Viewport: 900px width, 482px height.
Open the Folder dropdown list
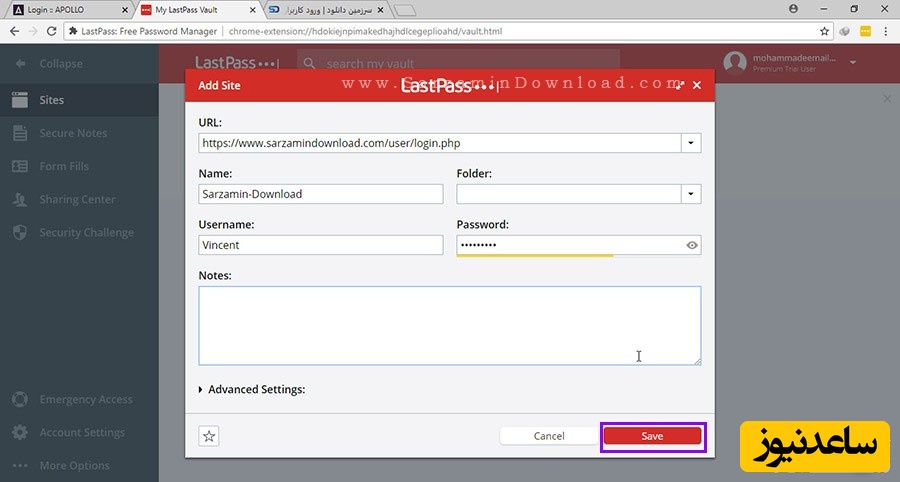(691, 194)
